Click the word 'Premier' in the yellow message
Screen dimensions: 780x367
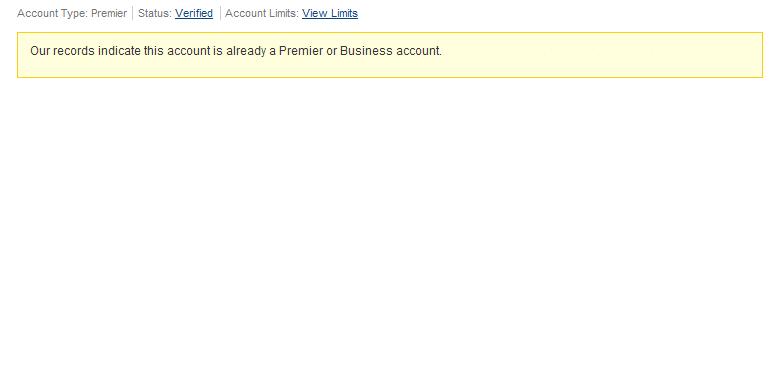coord(301,51)
